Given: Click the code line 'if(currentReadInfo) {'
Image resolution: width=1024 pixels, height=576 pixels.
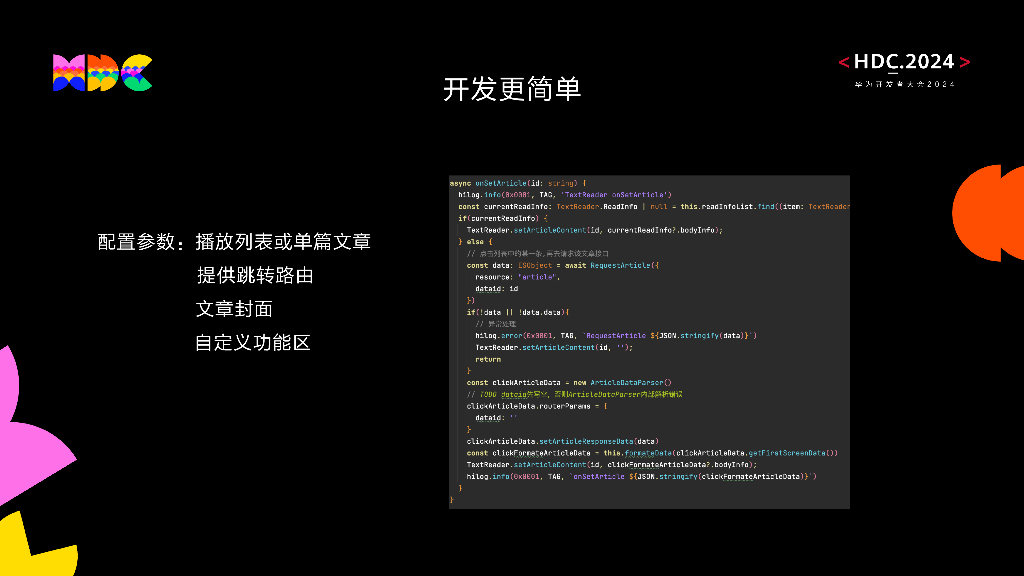Looking at the screenshot, I should tap(503, 218).
